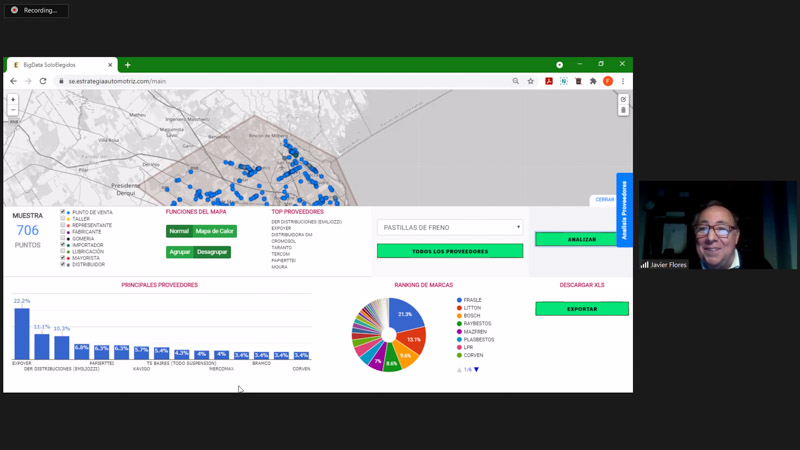Open the browser extensions puzzle icon
Screen dimensions: 800x450
pyautogui.click(x=593, y=81)
